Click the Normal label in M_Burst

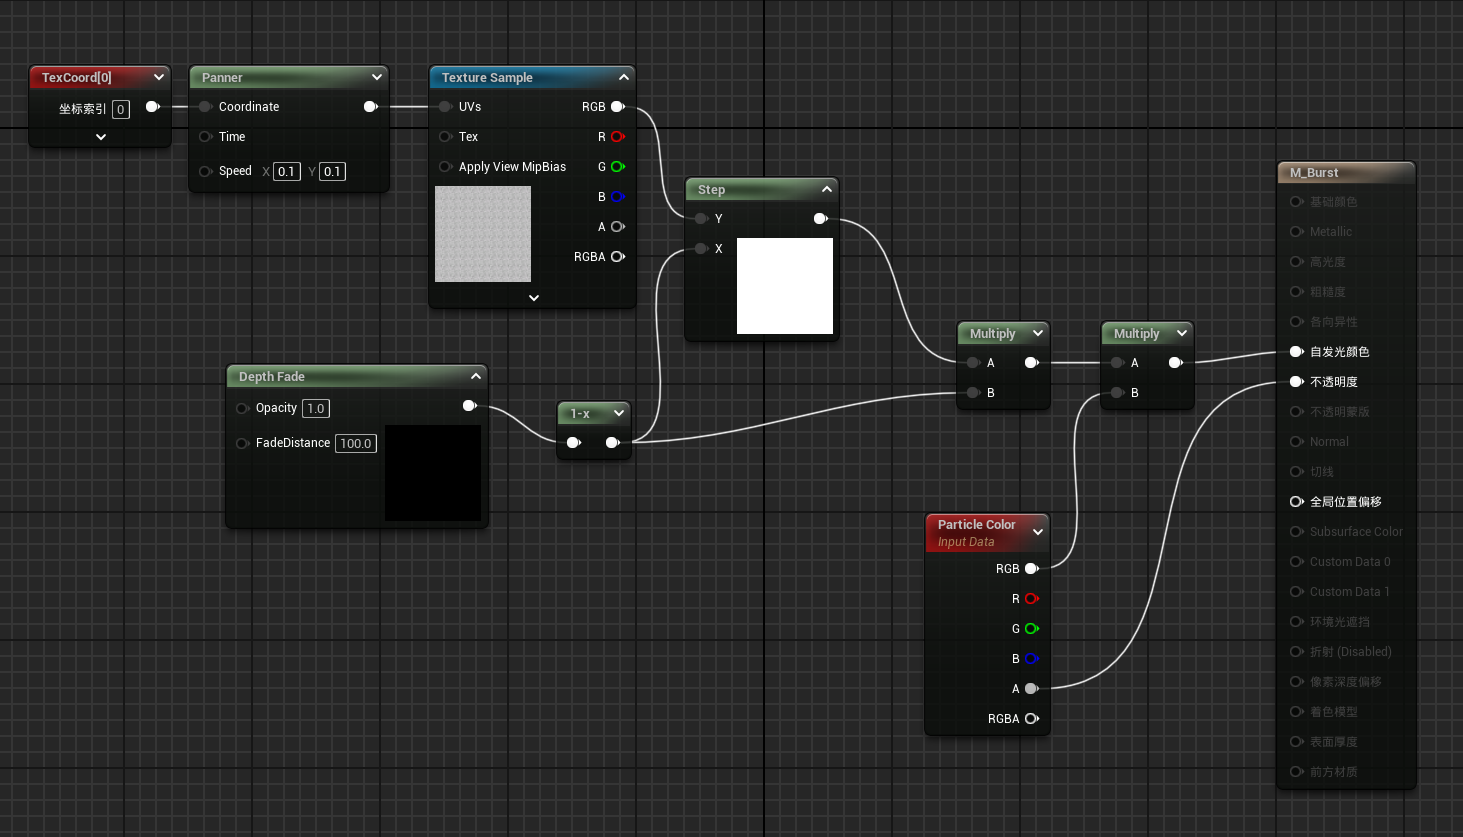pos(1329,442)
